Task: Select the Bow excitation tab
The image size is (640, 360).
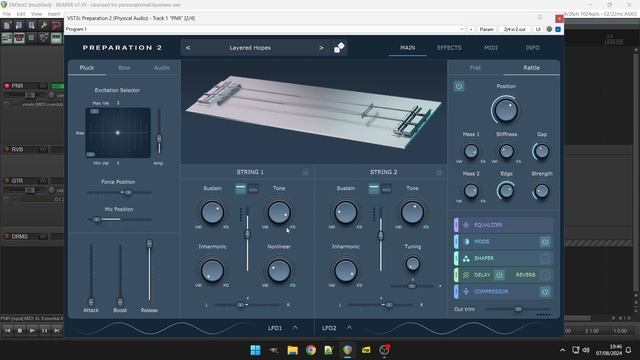Action: click(x=124, y=68)
